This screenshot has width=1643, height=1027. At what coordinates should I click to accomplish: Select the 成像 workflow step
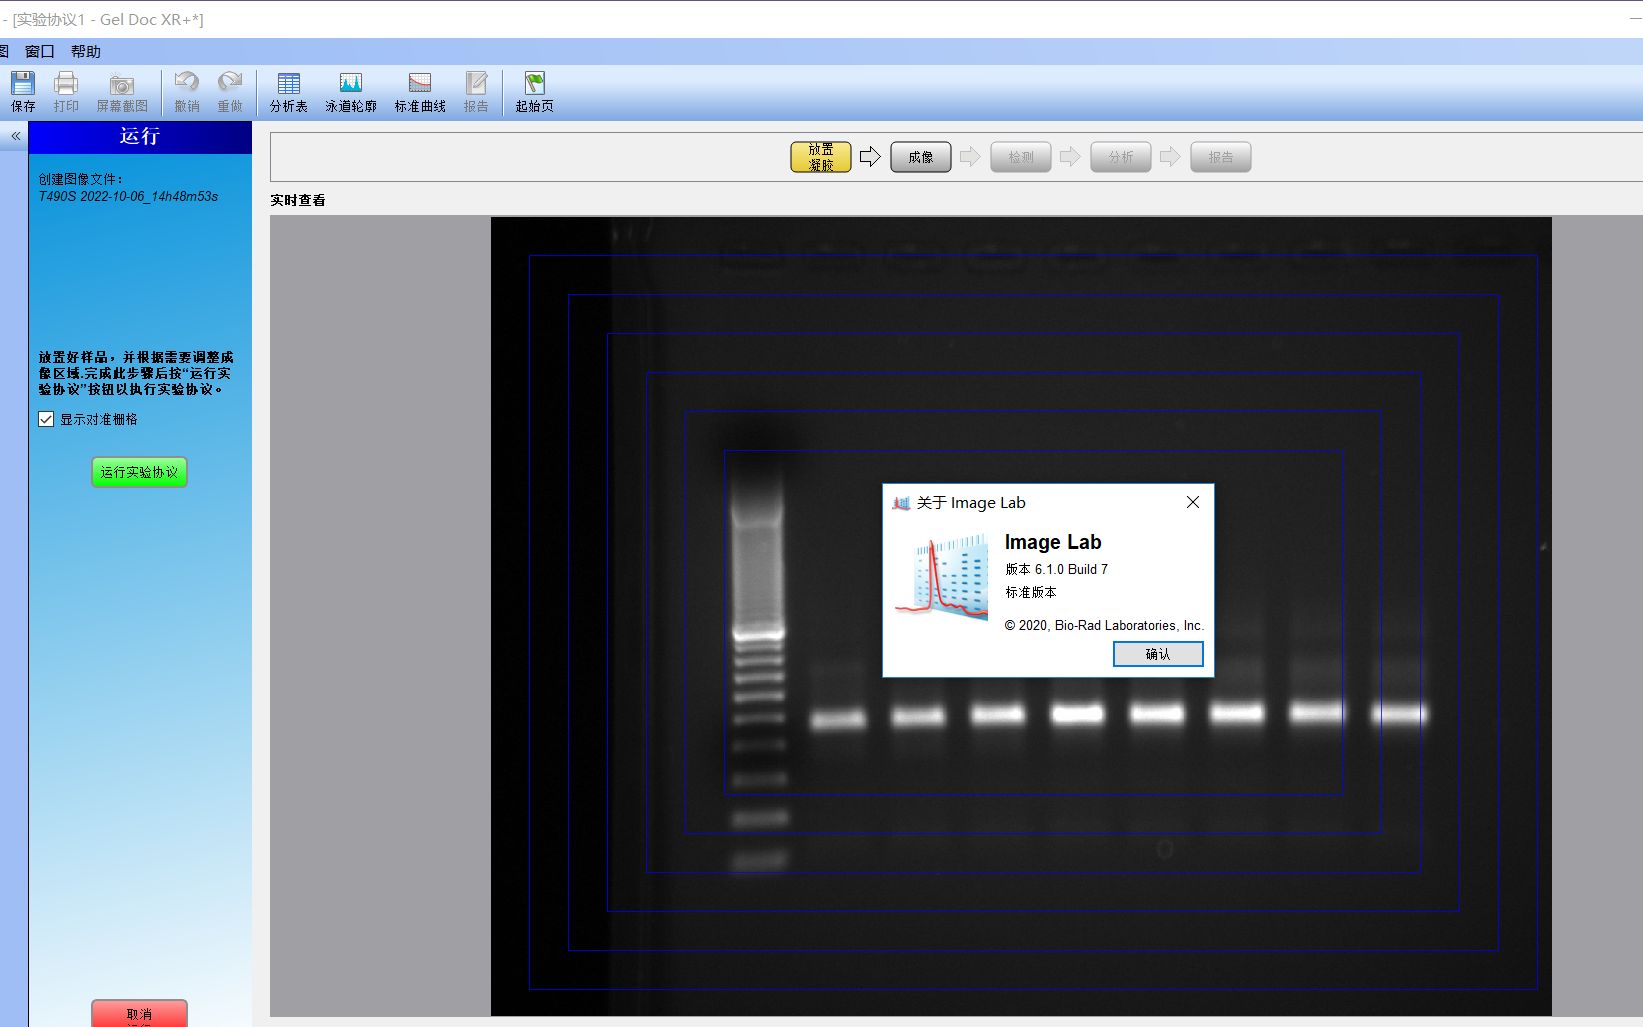click(919, 156)
